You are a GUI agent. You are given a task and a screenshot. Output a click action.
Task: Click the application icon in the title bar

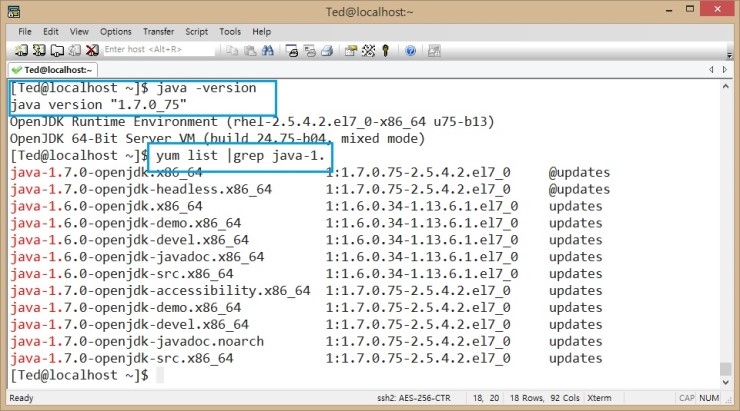click(x=14, y=12)
